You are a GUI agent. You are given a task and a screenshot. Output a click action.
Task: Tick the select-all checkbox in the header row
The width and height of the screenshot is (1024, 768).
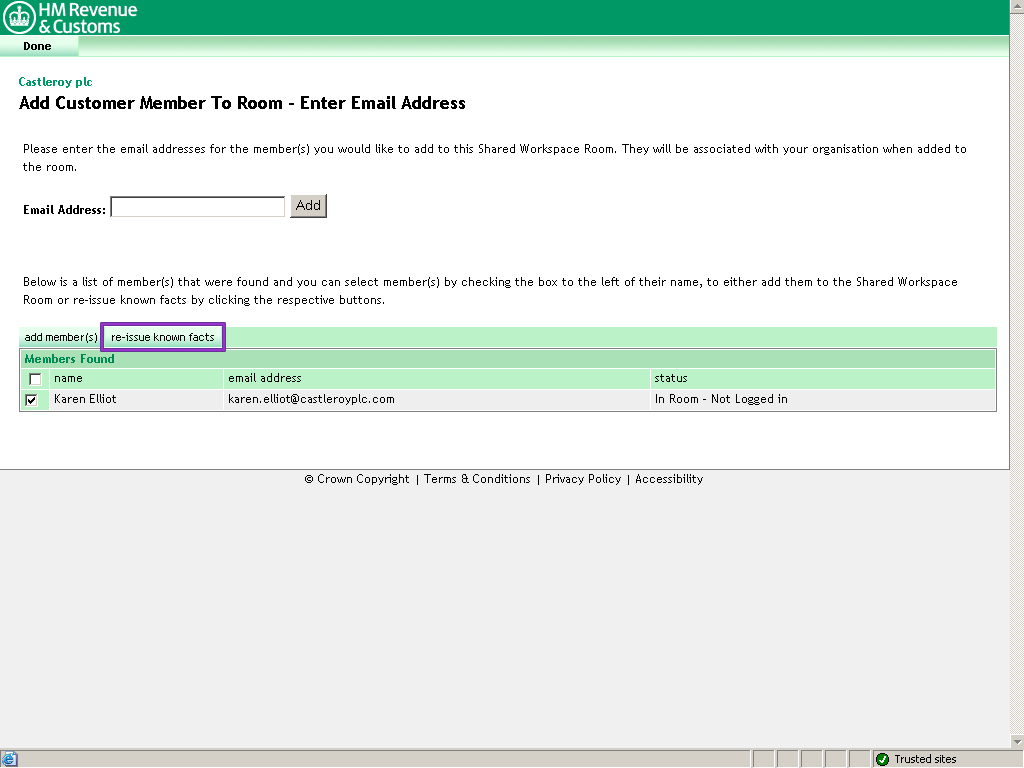point(35,379)
